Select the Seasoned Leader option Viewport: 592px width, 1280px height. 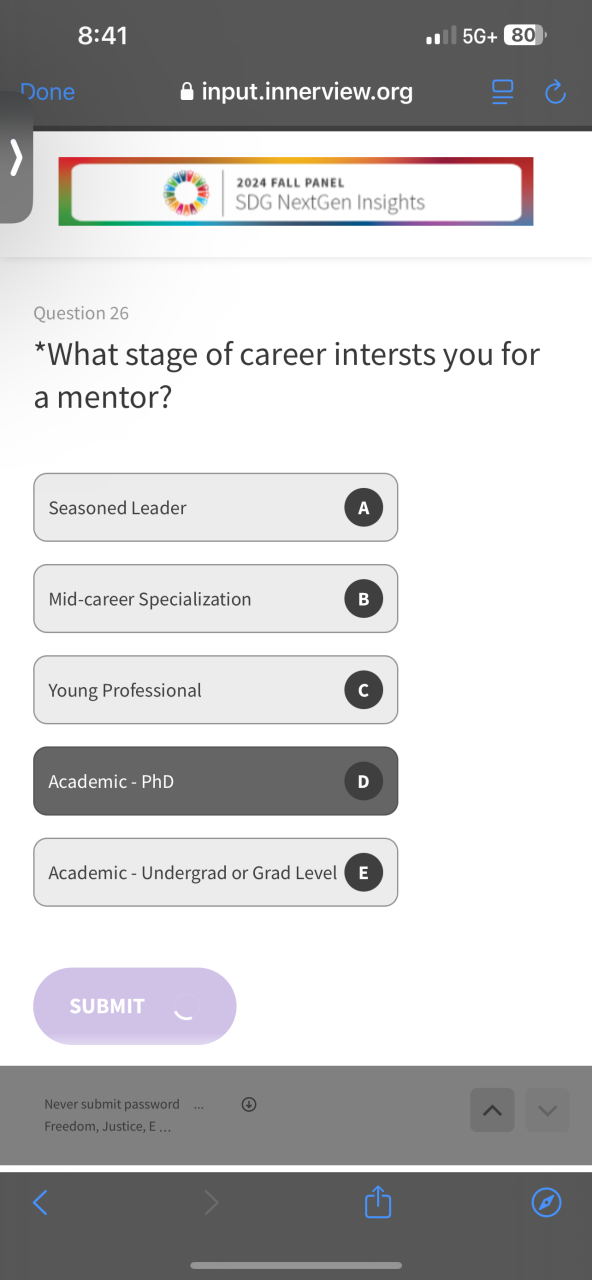coord(216,507)
